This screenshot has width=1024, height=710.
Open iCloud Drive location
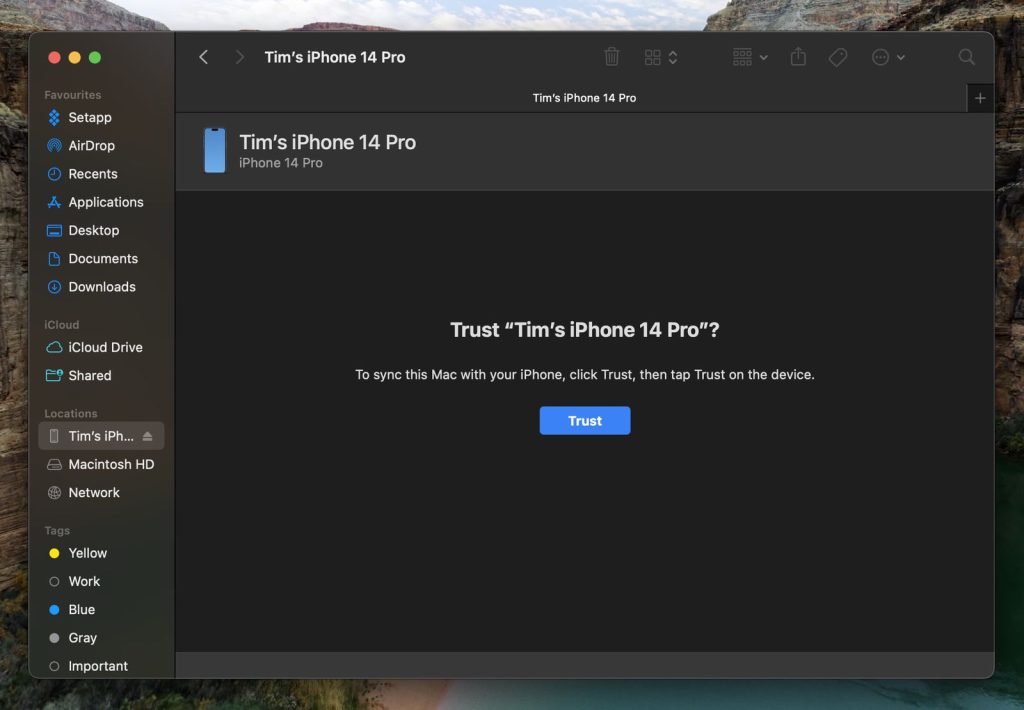tap(105, 348)
